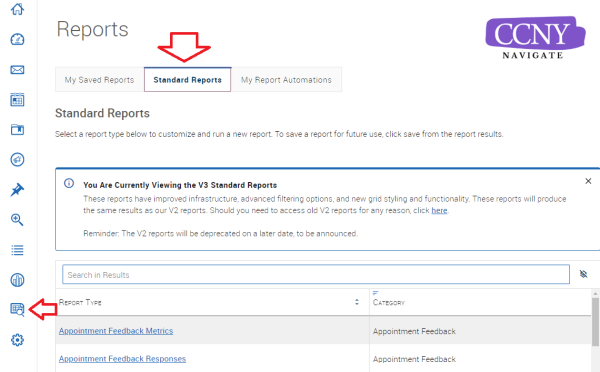
Task: Click 'You Are Currently Viewing the V3' heading
Action: (180, 185)
